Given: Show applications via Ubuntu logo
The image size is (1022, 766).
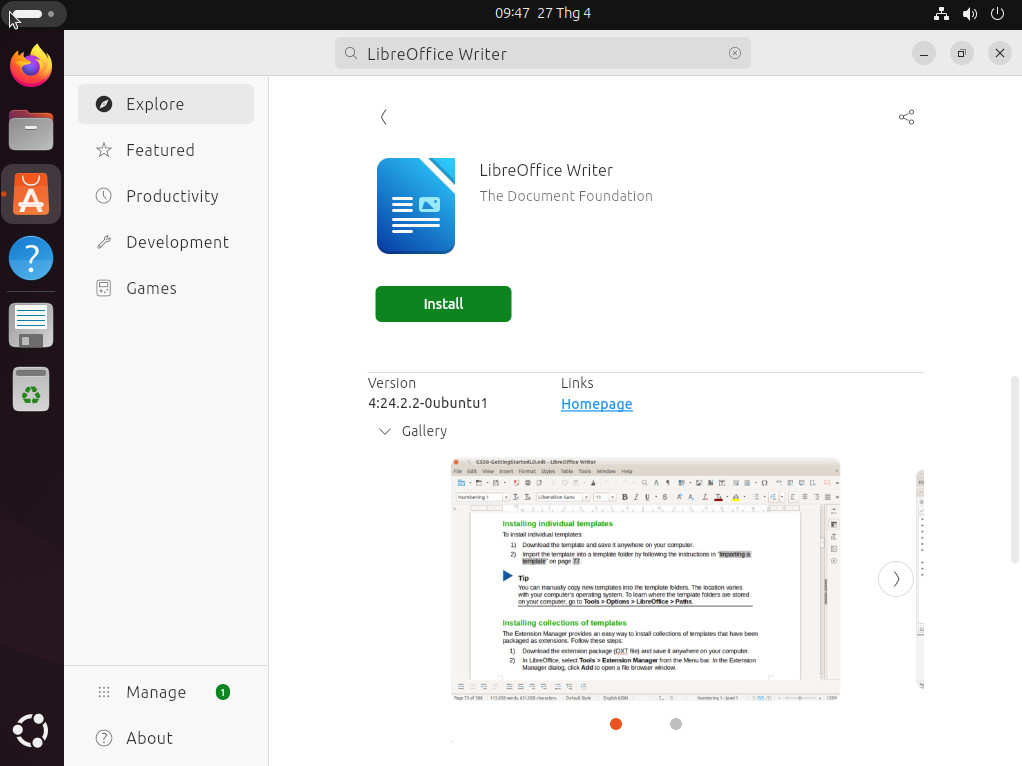Looking at the screenshot, I should [31, 730].
